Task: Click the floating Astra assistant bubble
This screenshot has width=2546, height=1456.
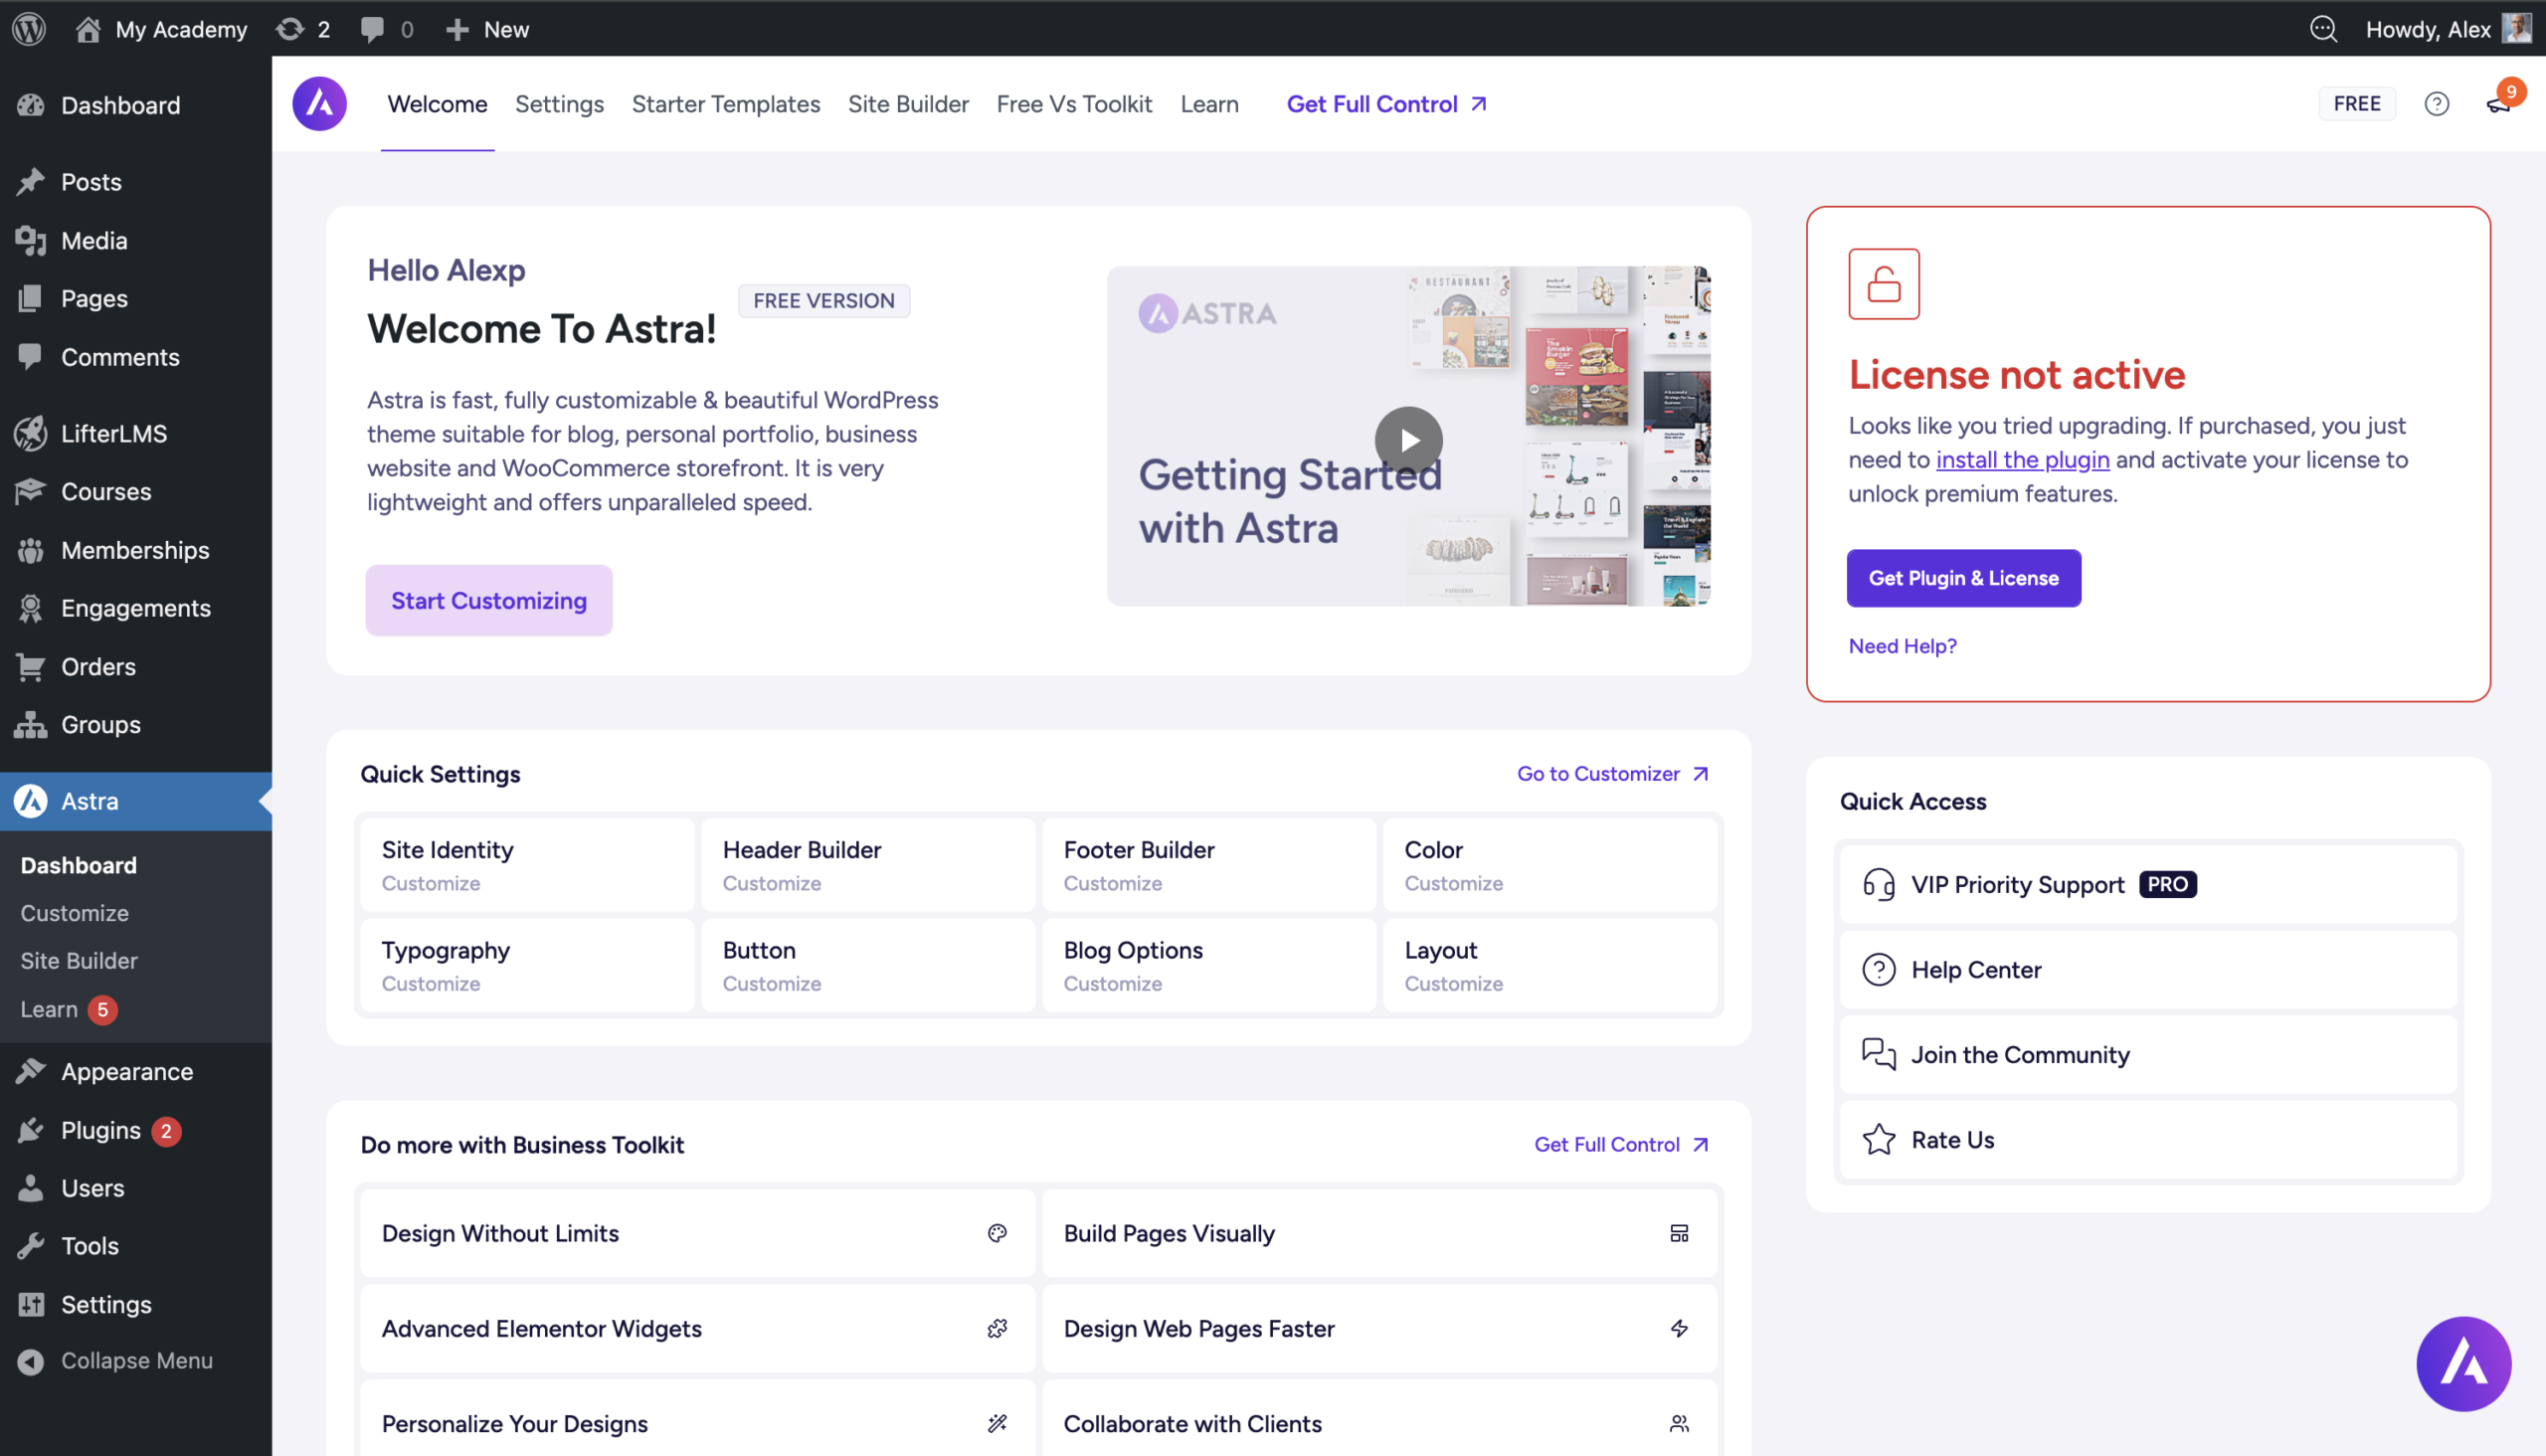Action: tap(2463, 1363)
